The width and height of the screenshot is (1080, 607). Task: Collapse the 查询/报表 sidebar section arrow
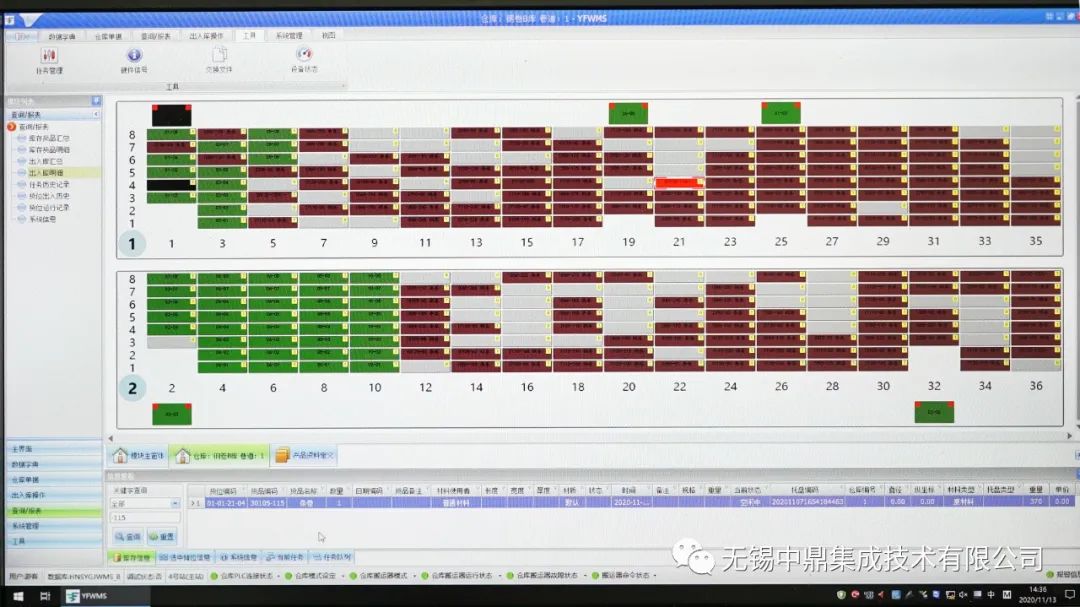click(x=94, y=115)
